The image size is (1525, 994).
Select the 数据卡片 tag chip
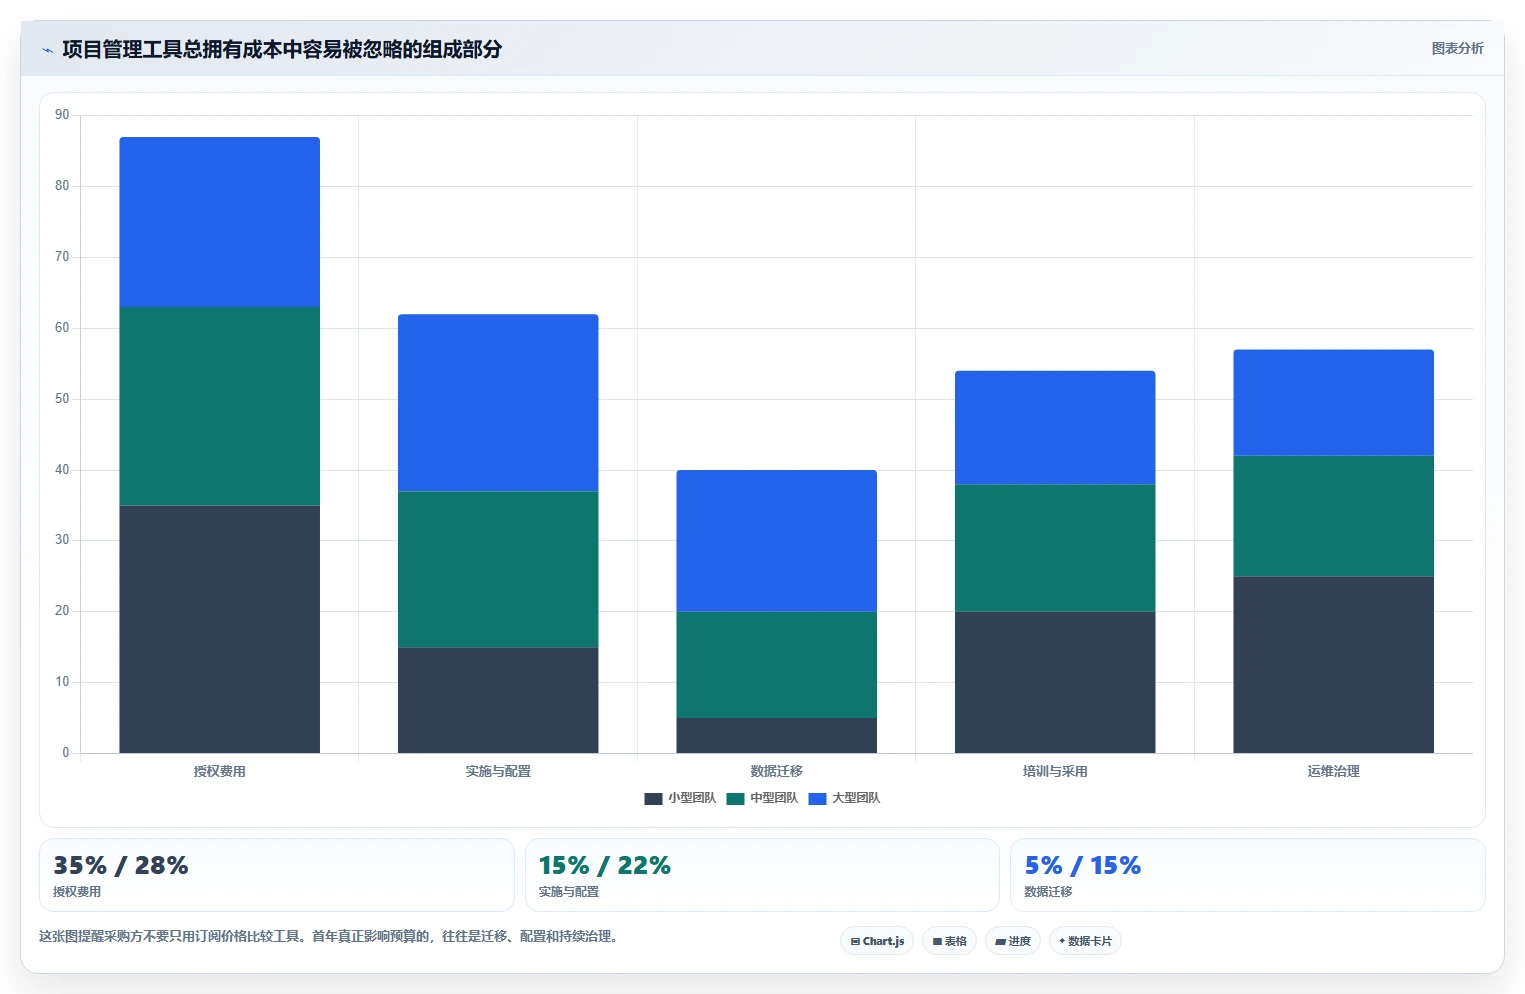point(1085,941)
